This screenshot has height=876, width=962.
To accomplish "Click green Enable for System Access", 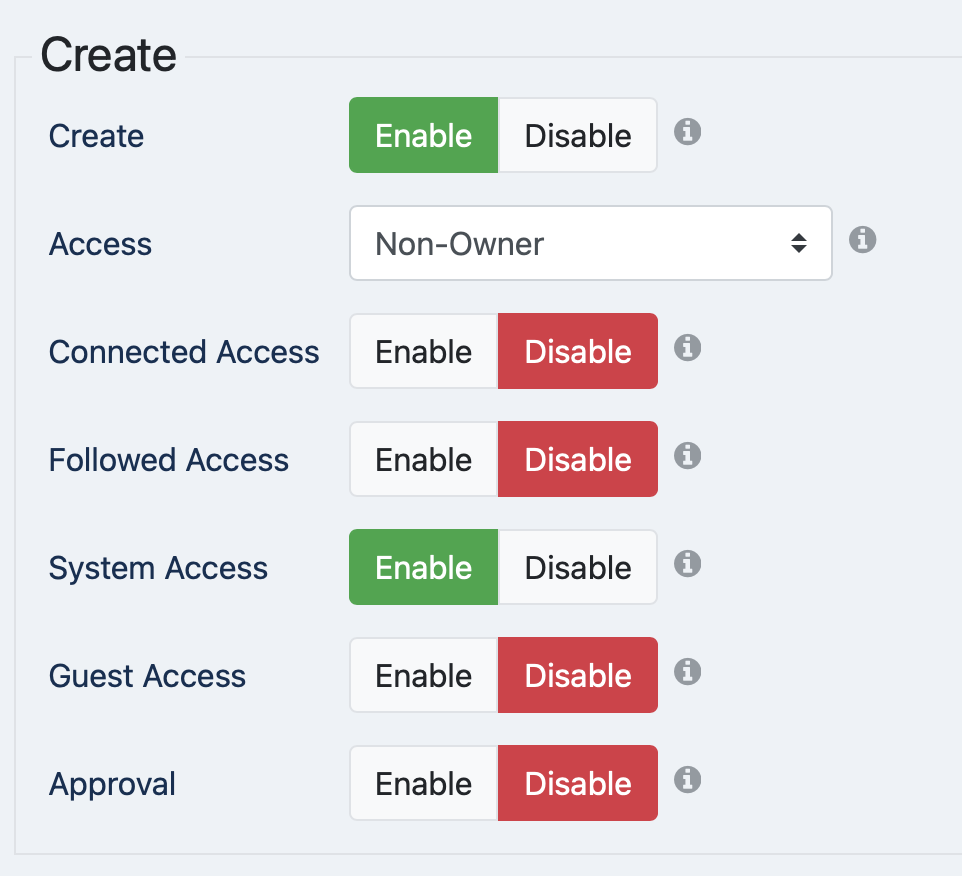I will 423,567.
